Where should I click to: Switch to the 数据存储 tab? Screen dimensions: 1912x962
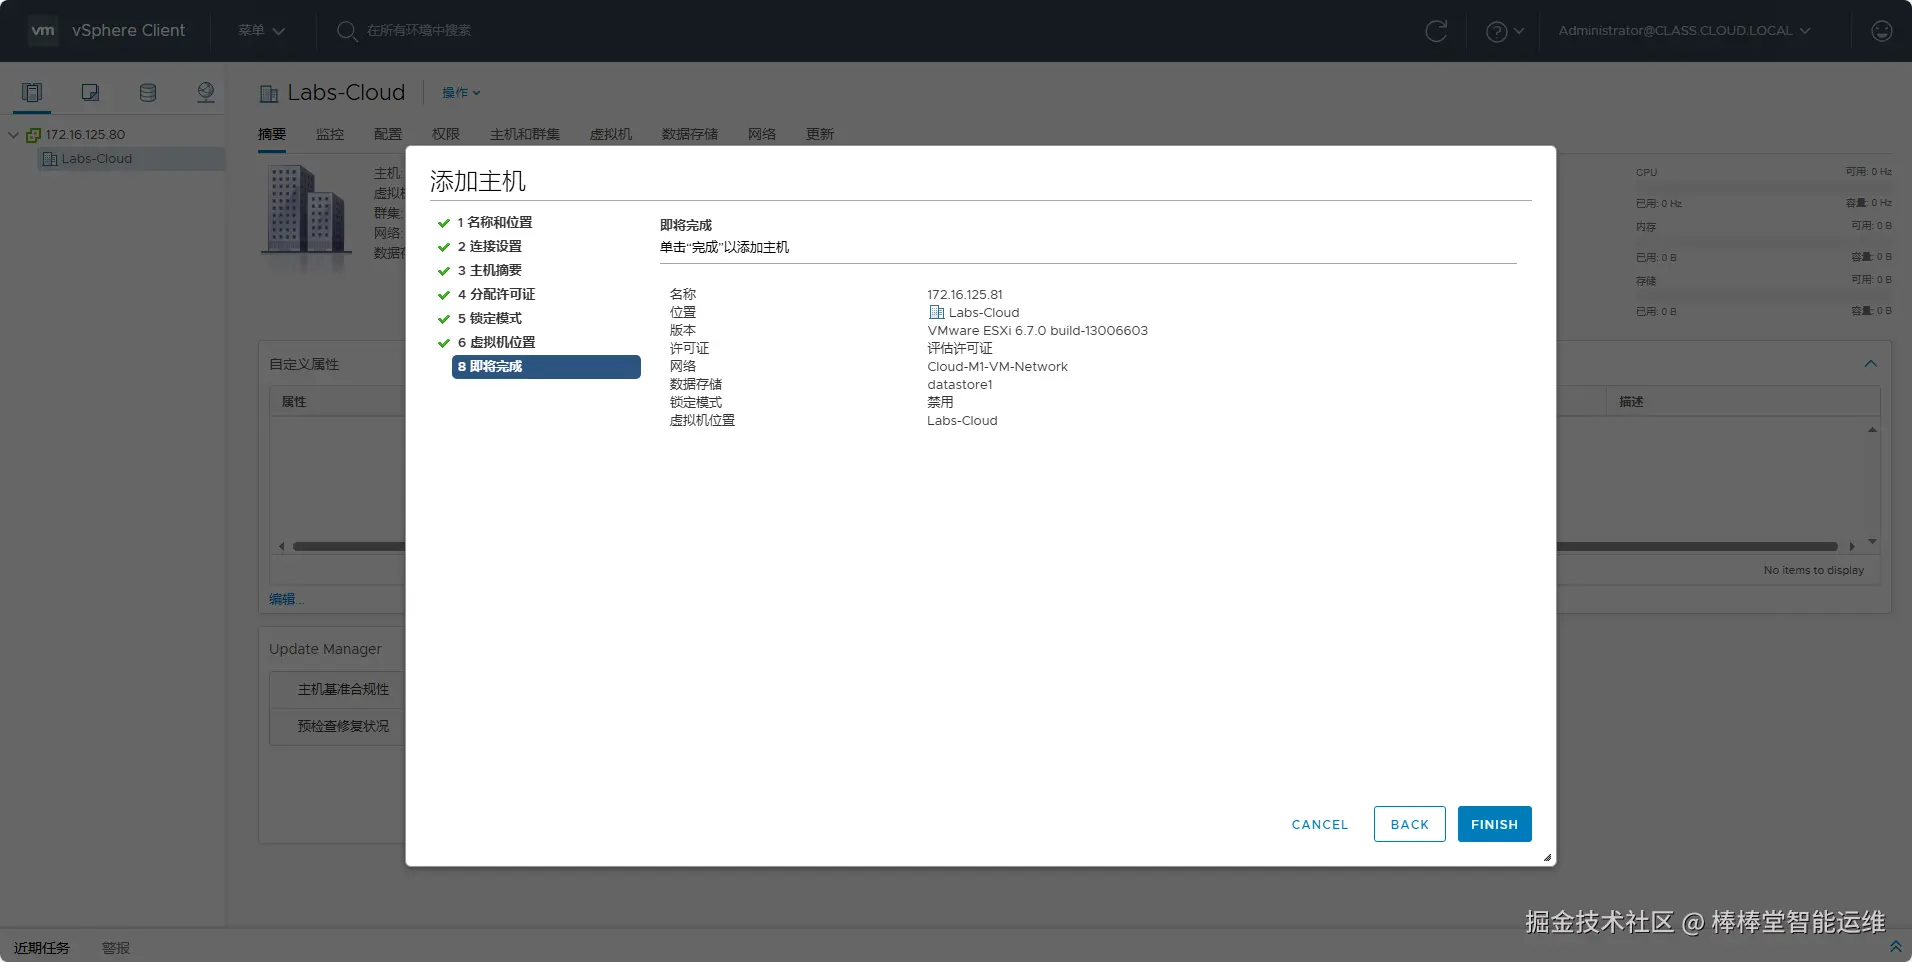pos(690,134)
